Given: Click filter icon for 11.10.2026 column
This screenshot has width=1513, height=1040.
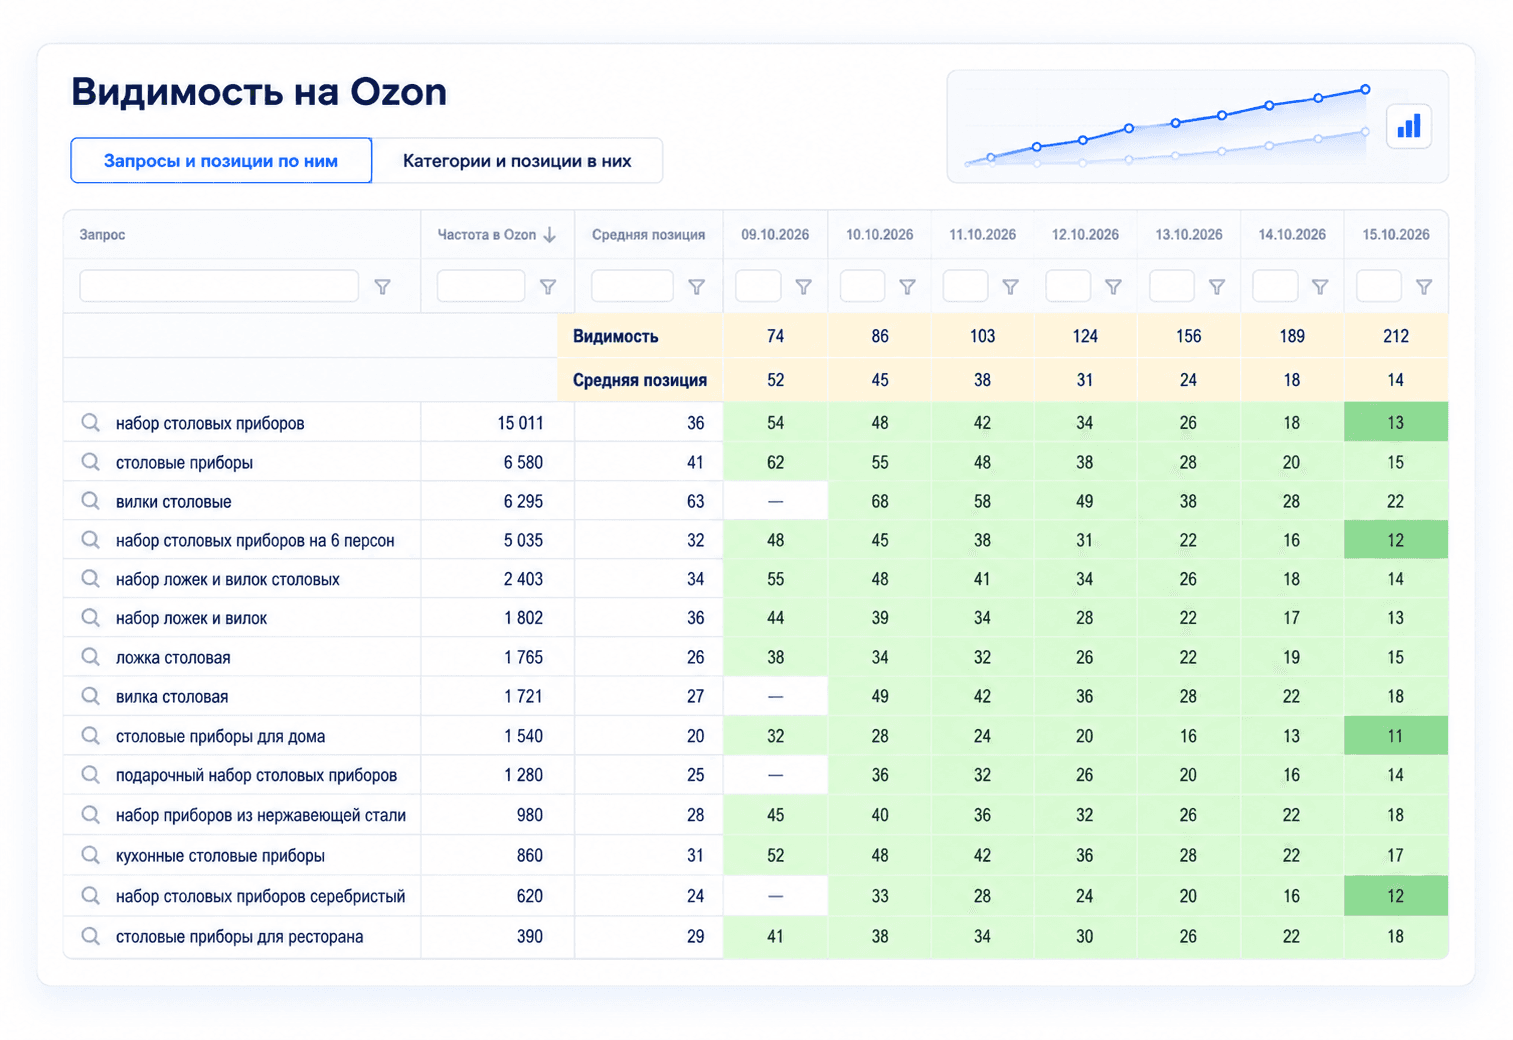Looking at the screenshot, I should (1010, 287).
